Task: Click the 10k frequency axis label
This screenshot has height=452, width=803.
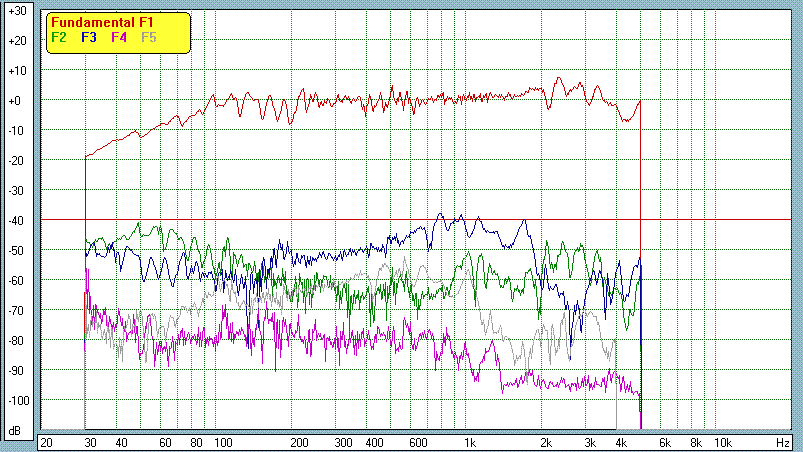Action: (723, 443)
